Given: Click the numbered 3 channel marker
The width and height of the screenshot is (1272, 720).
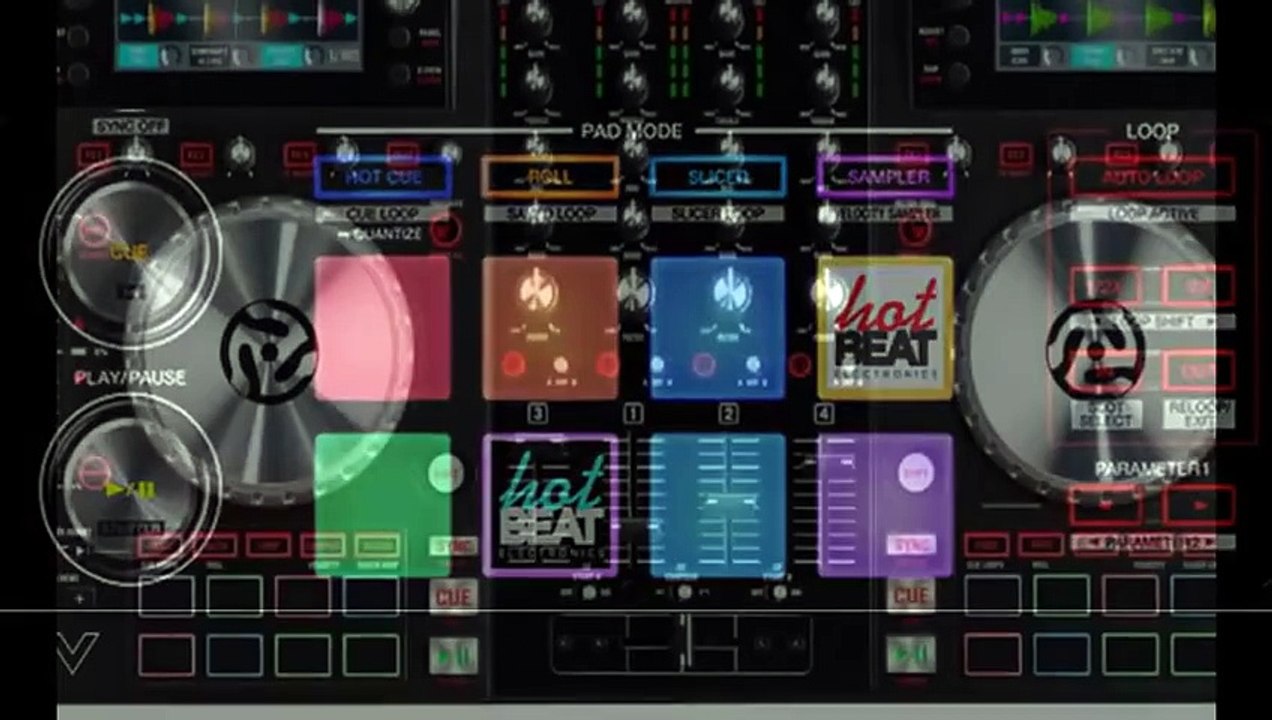Looking at the screenshot, I should pyautogui.click(x=537, y=413).
